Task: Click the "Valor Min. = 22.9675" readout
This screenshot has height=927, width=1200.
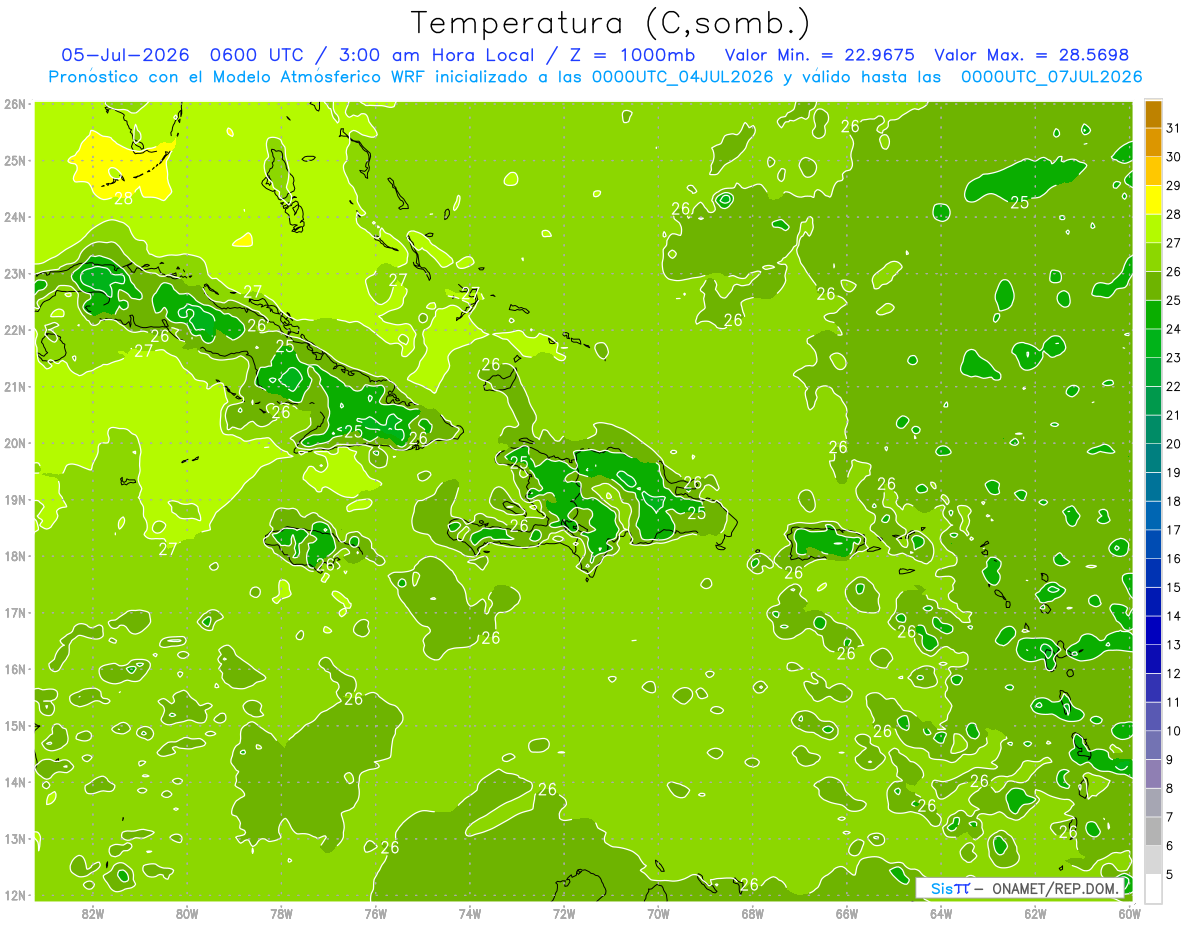Action: point(820,55)
